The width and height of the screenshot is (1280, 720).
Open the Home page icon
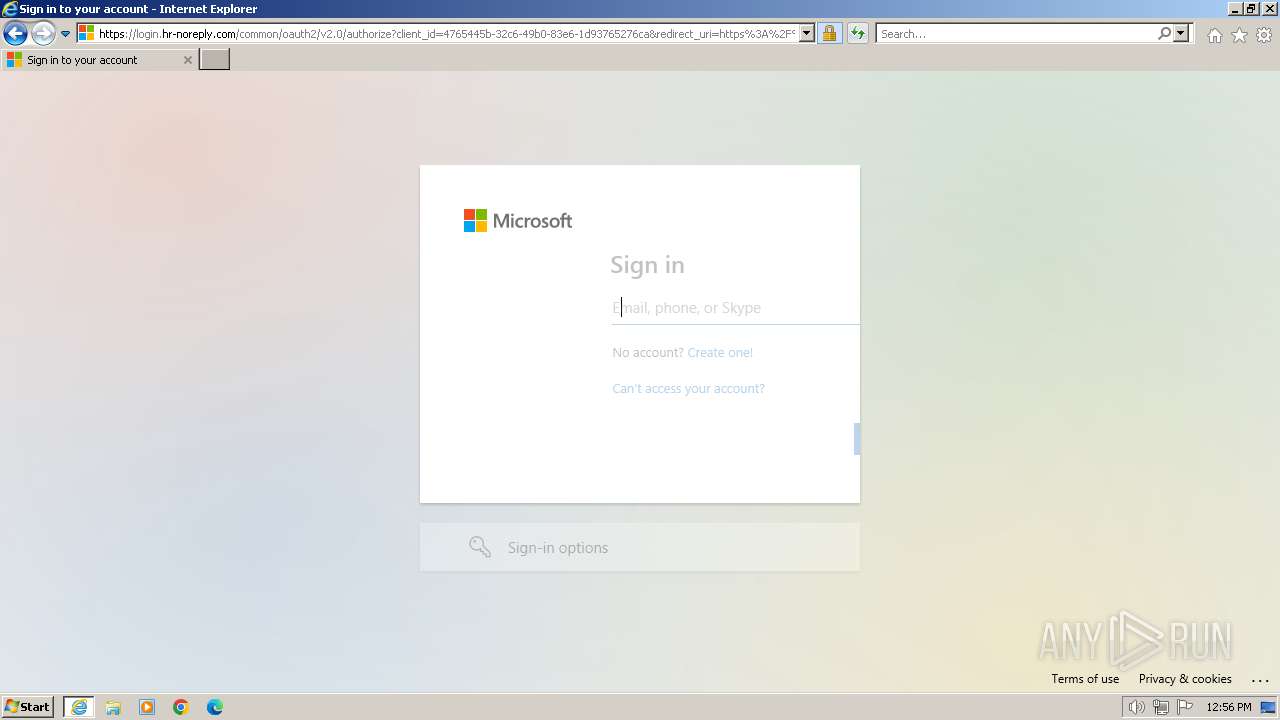coord(1214,35)
